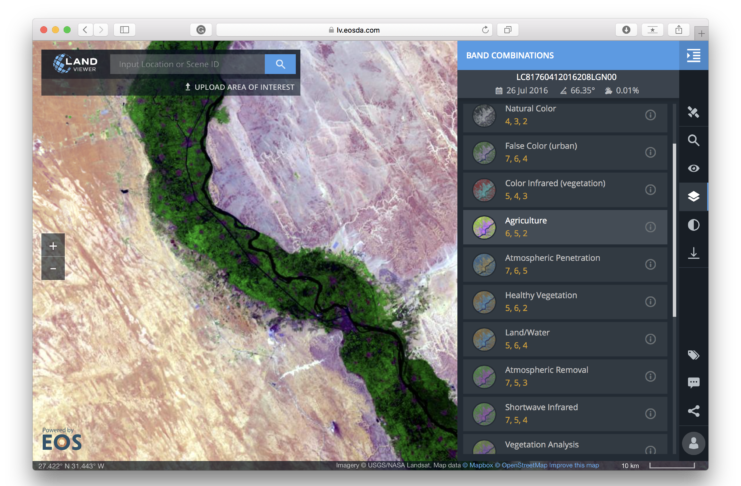Click the location or scene ID search field
This screenshot has width=741, height=486.
[x=186, y=64]
